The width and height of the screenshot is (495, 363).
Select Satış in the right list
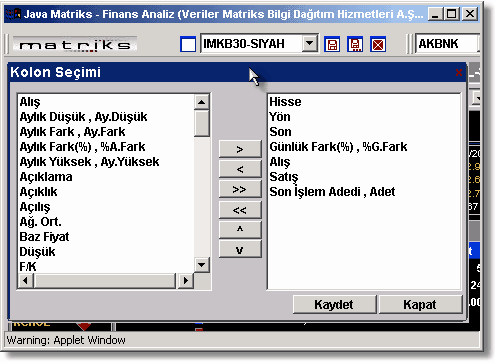[284, 177]
